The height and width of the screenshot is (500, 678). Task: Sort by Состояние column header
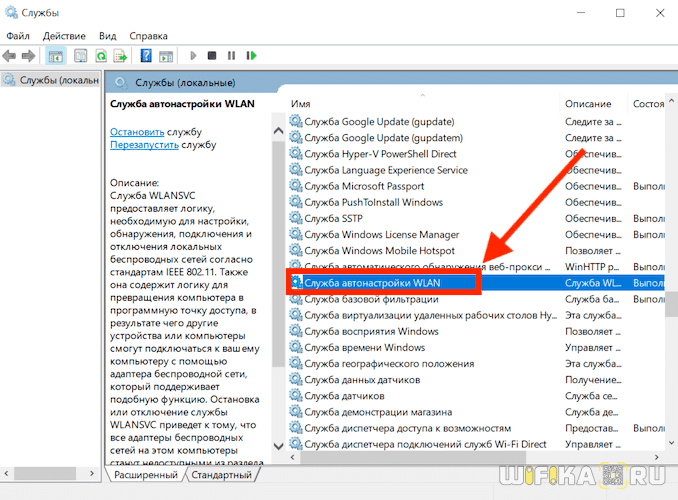(x=648, y=104)
